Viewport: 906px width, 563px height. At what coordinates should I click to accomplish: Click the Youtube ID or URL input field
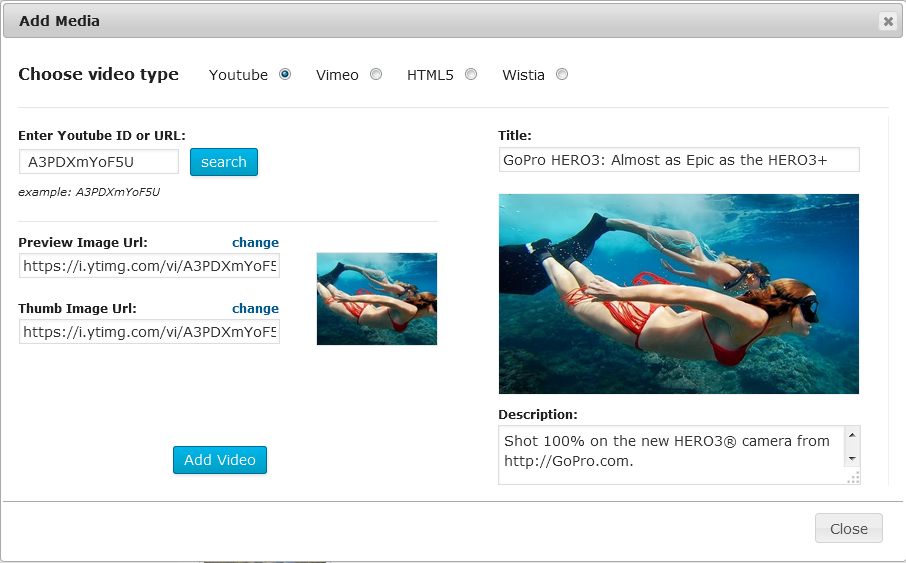tap(99, 162)
